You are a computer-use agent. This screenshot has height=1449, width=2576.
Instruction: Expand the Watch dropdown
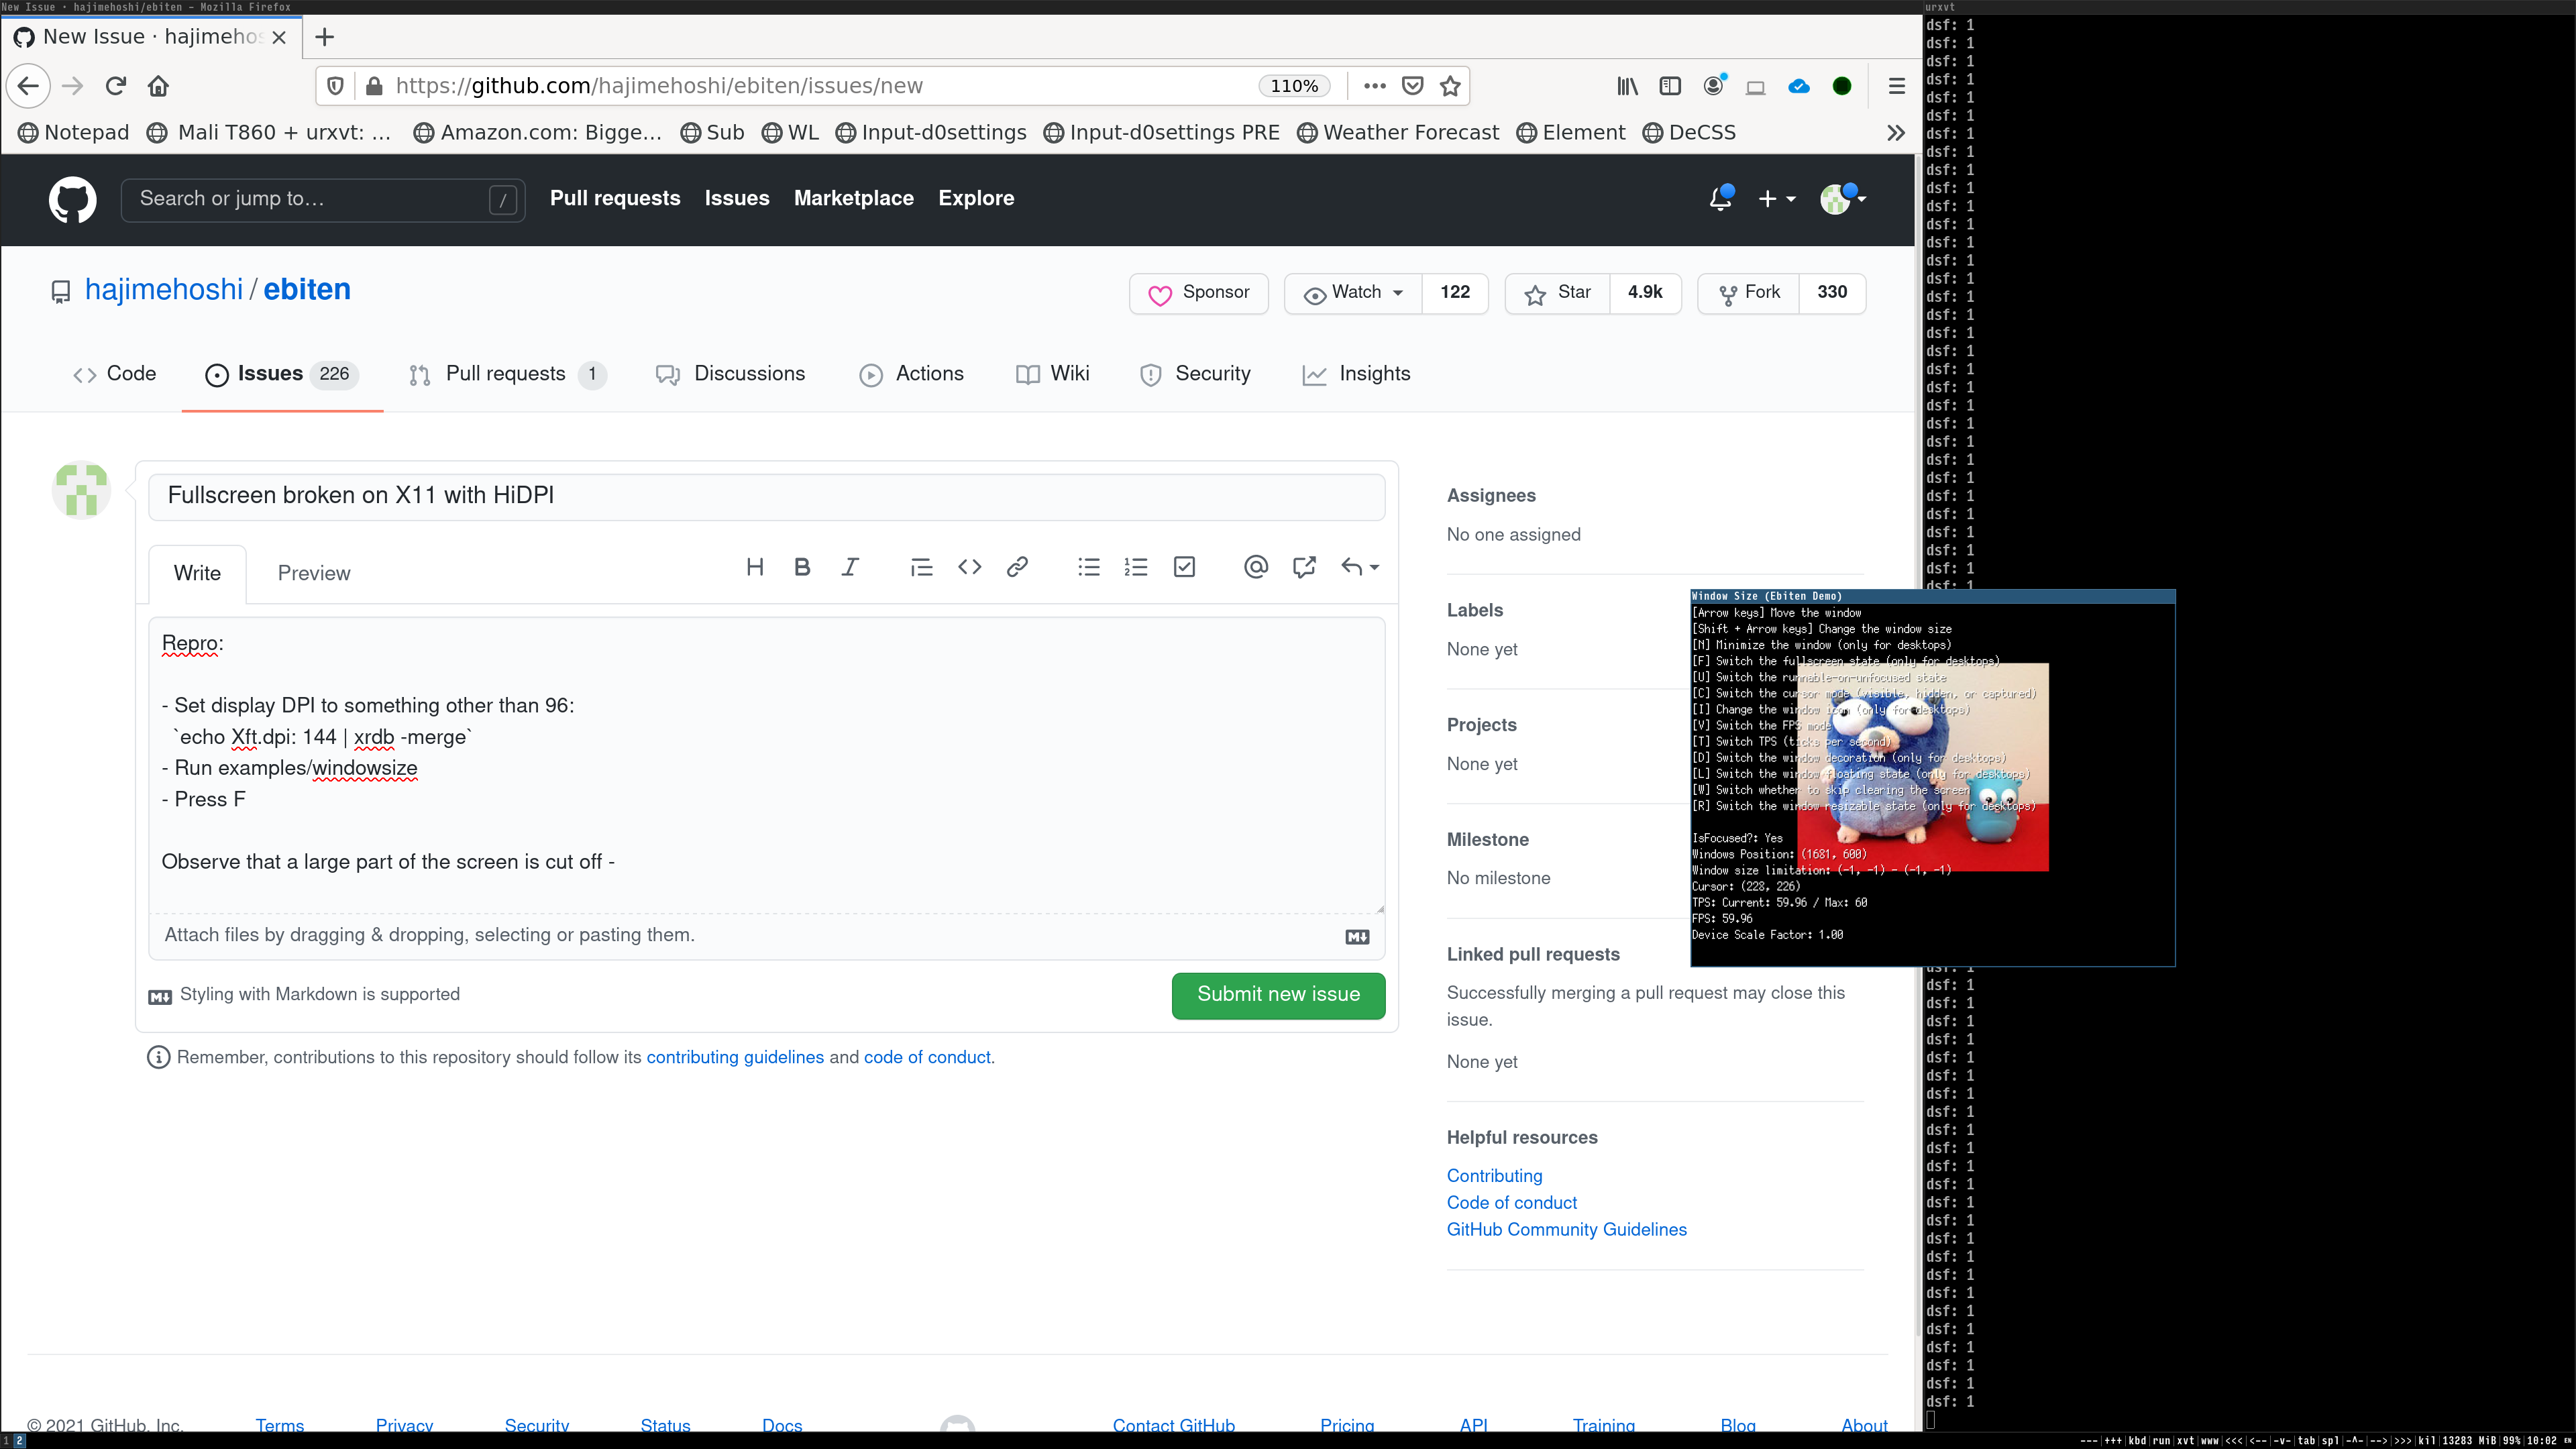coord(1353,293)
